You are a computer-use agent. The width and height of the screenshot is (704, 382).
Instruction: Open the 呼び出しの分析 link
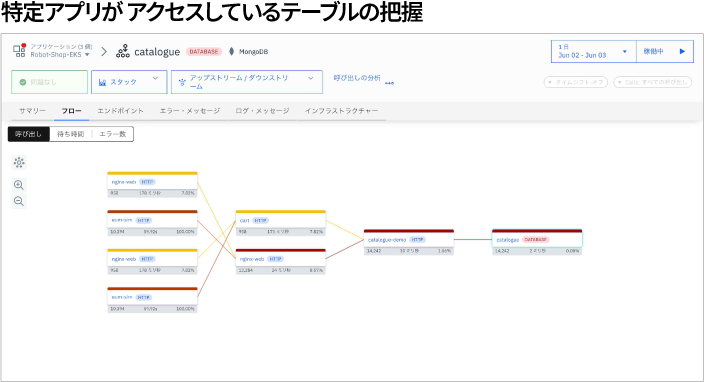[357, 78]
